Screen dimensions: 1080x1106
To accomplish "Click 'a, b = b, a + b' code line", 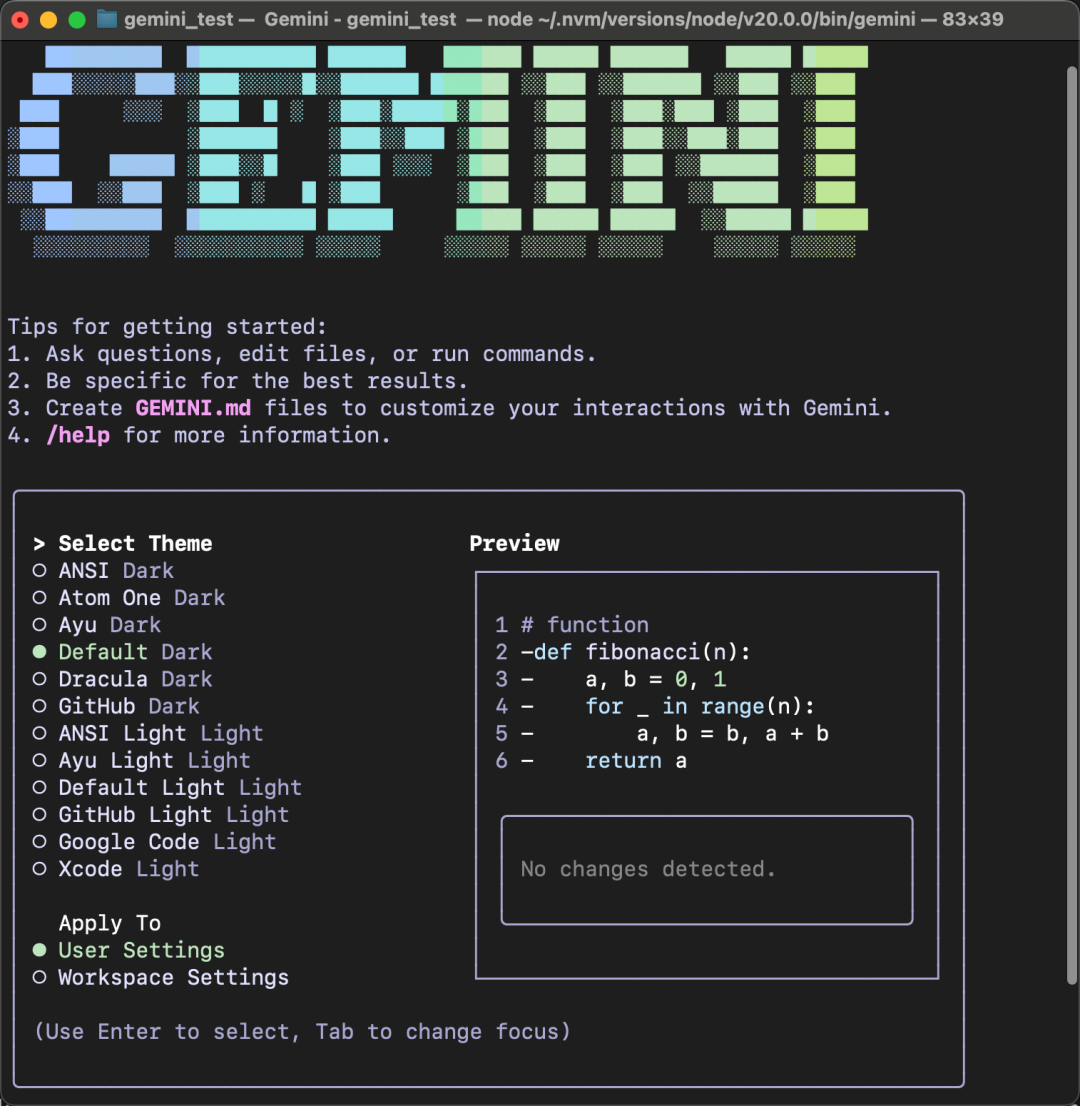I will pyautogui.click(x=732, y=734).
